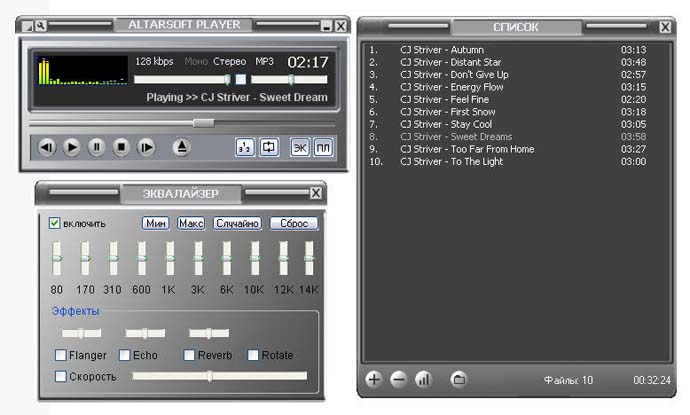Uncheck the включить equalizer checkbox

[54, 223]
